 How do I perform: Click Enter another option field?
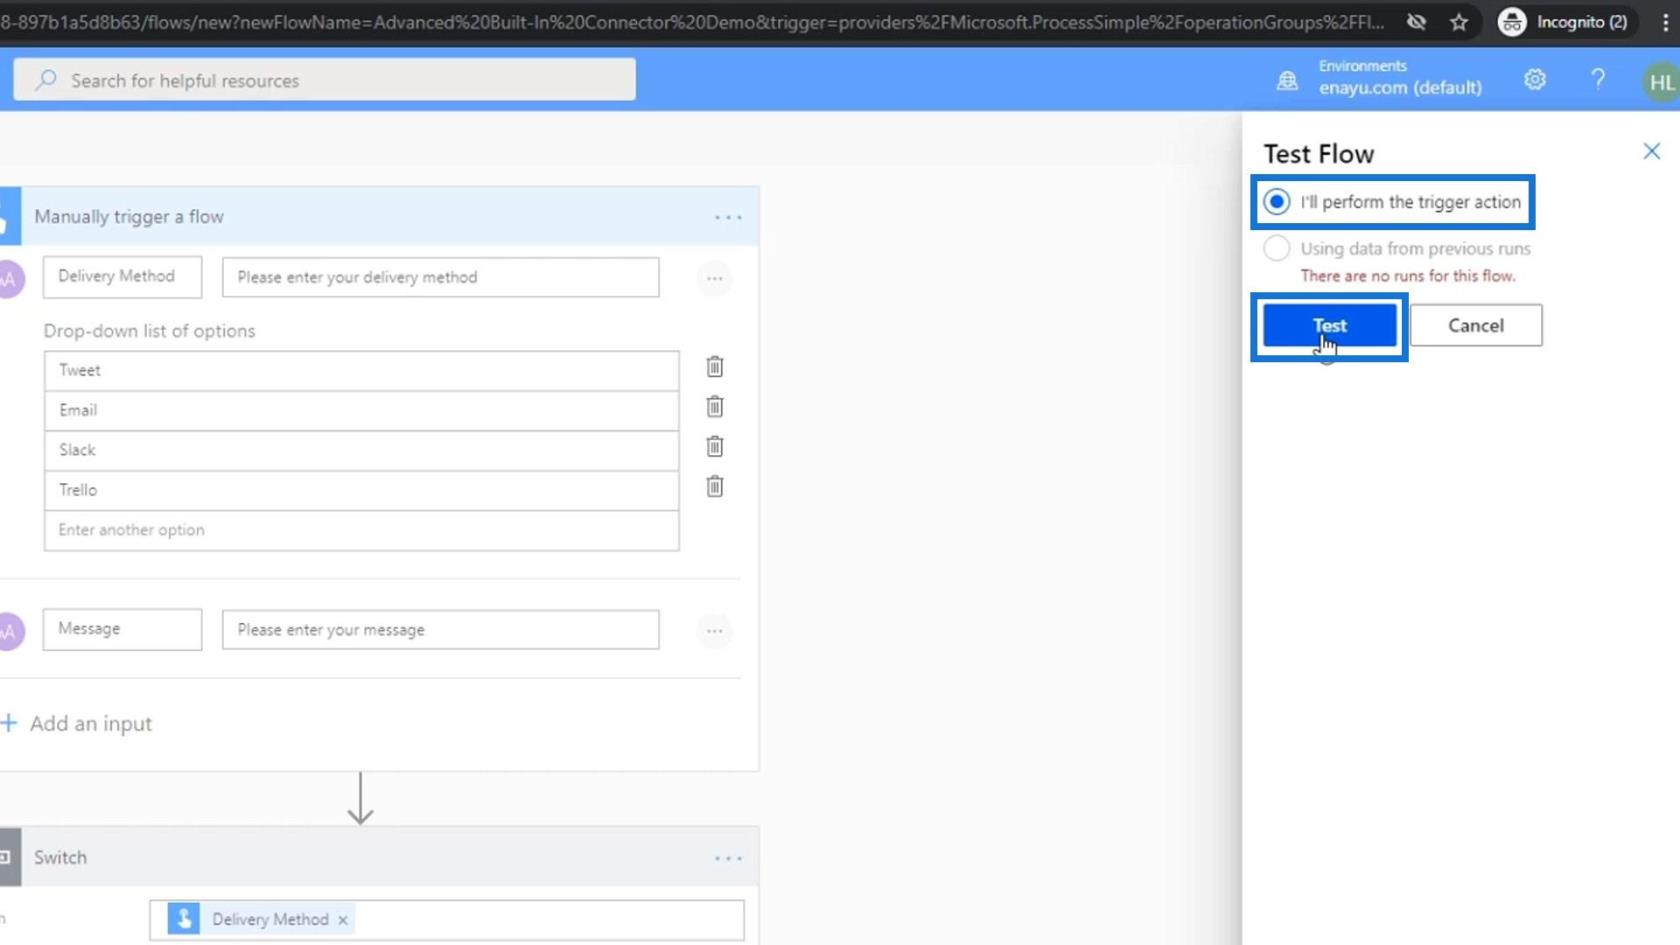[x=361, y=530]
